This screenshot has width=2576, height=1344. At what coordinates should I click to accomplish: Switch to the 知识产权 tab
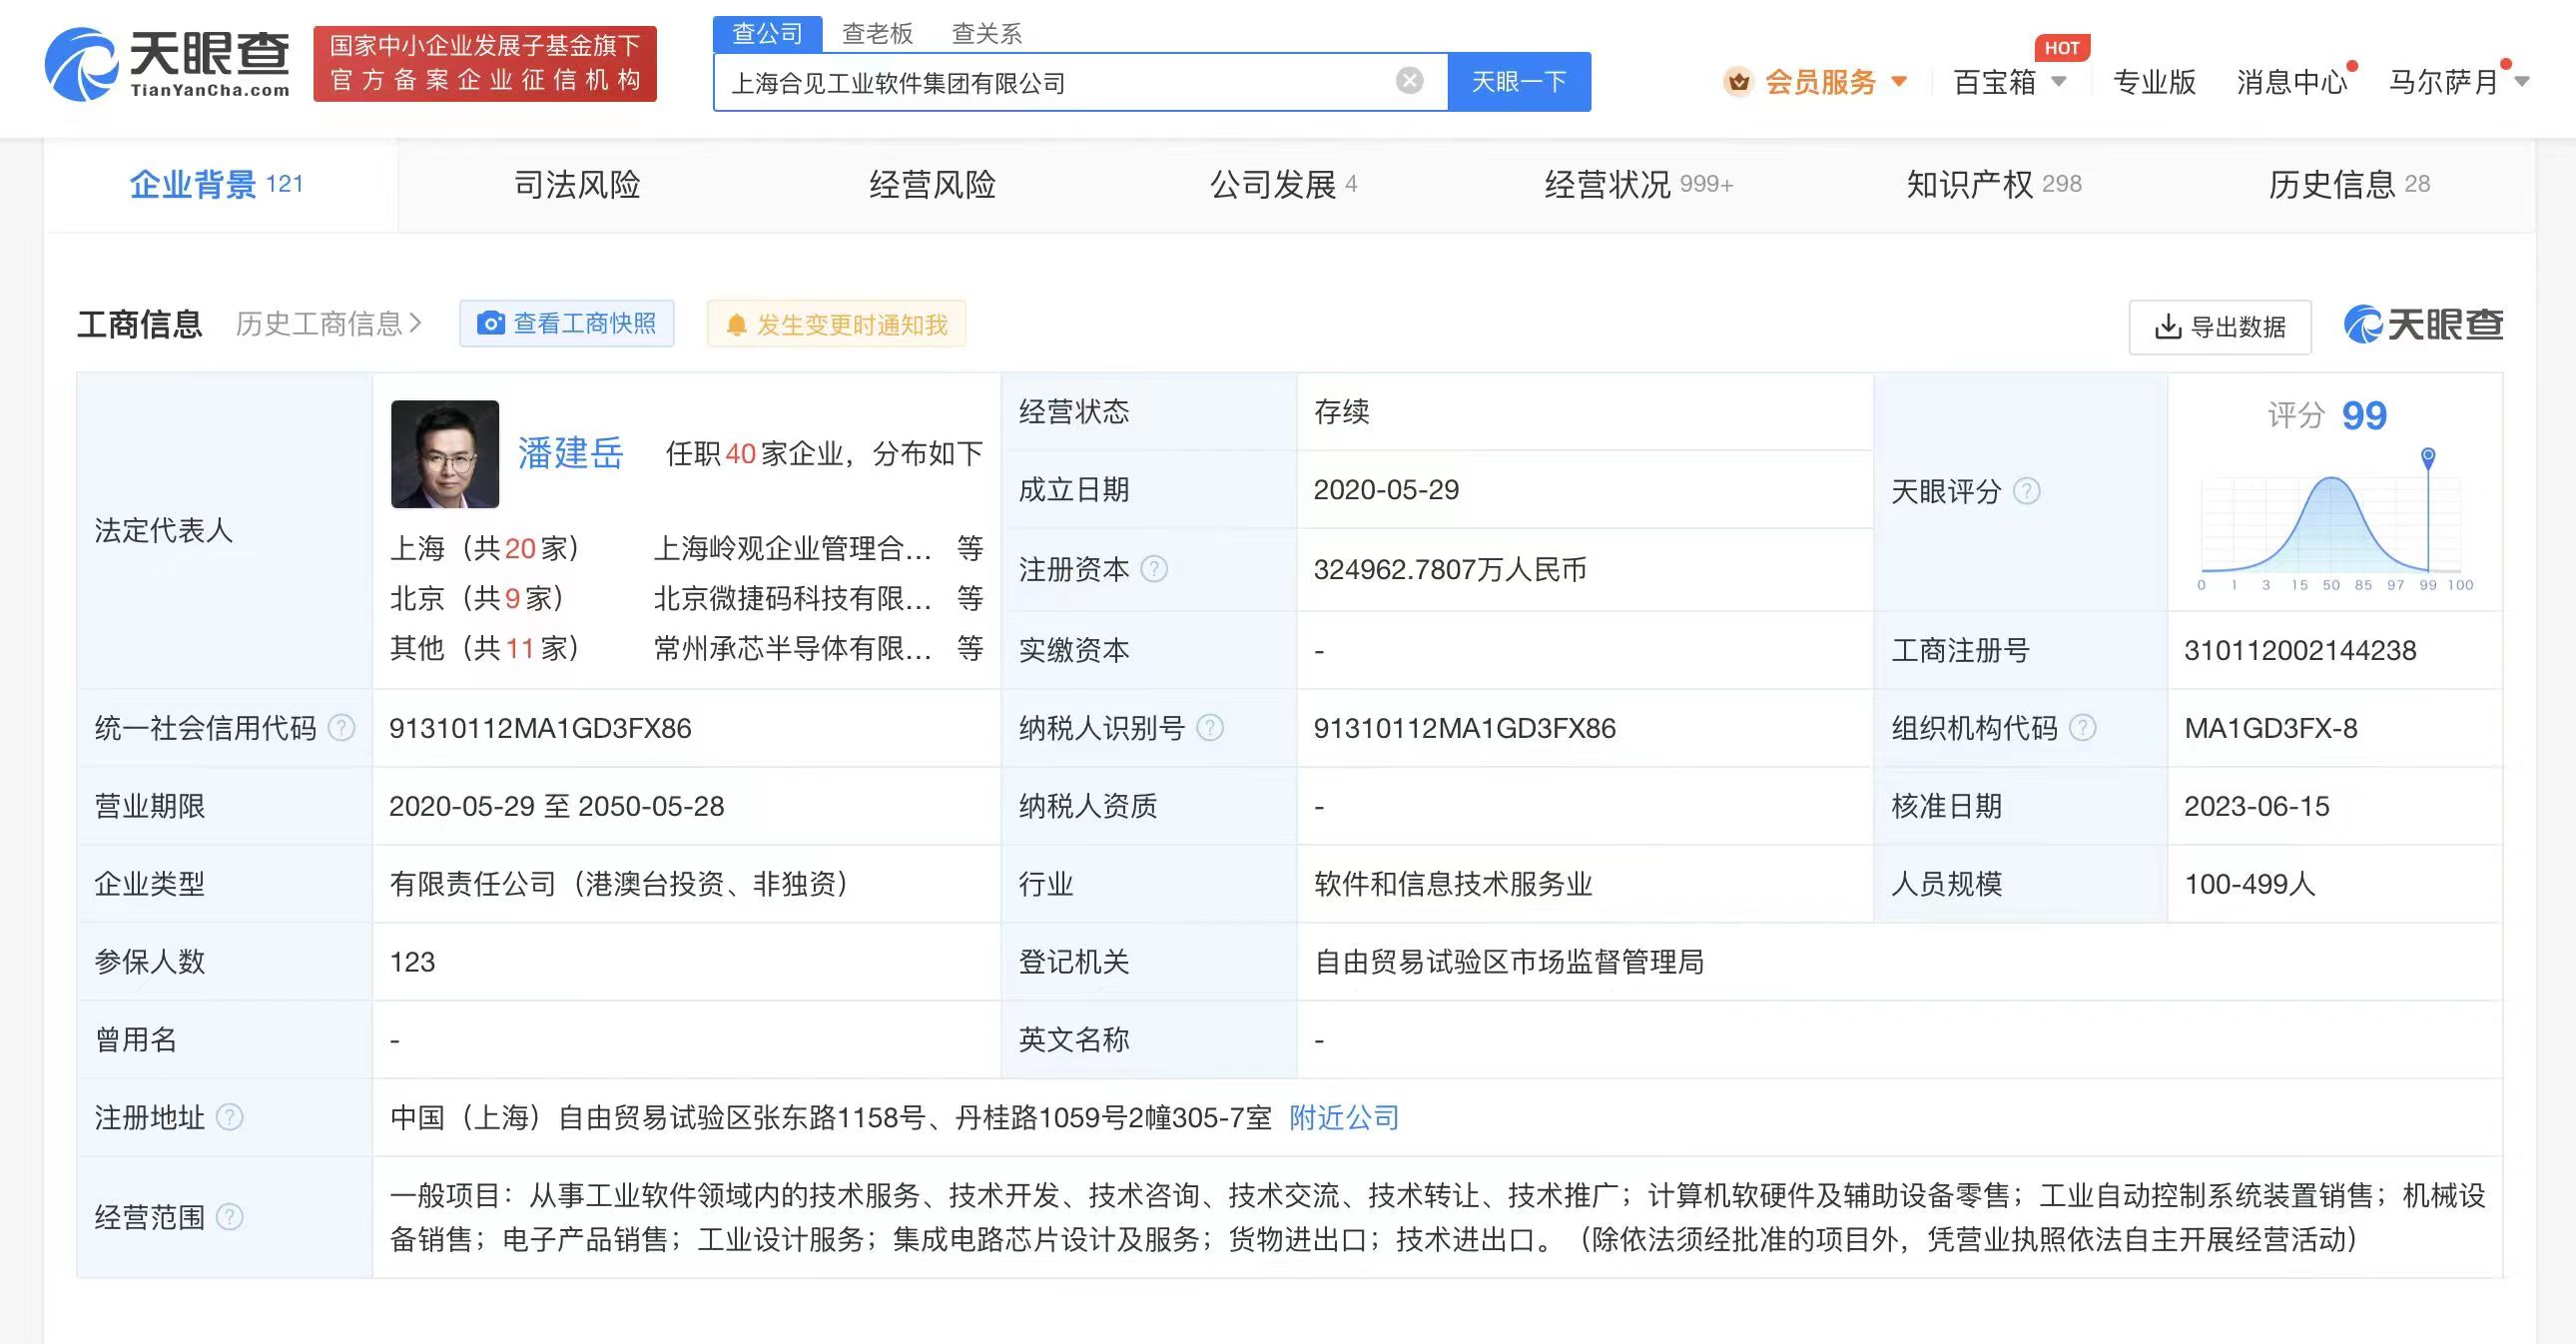(x=1994, y=184)
